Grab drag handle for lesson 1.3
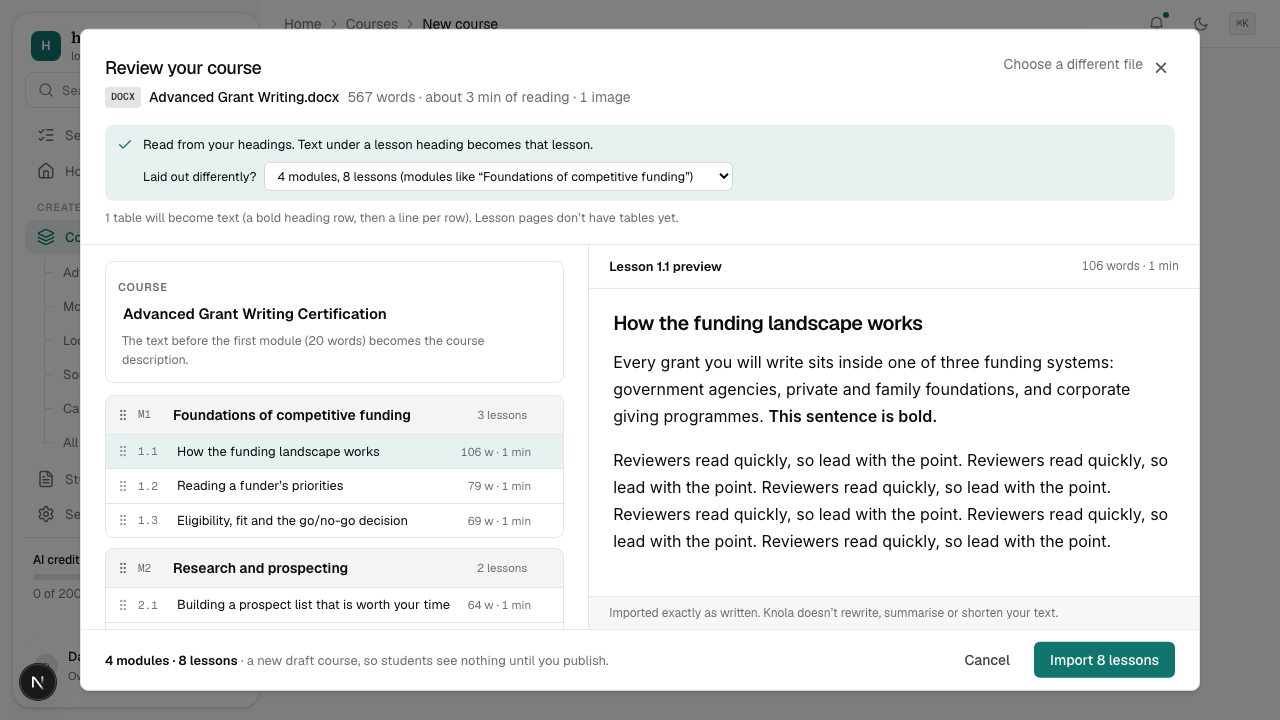 (123, 521)
